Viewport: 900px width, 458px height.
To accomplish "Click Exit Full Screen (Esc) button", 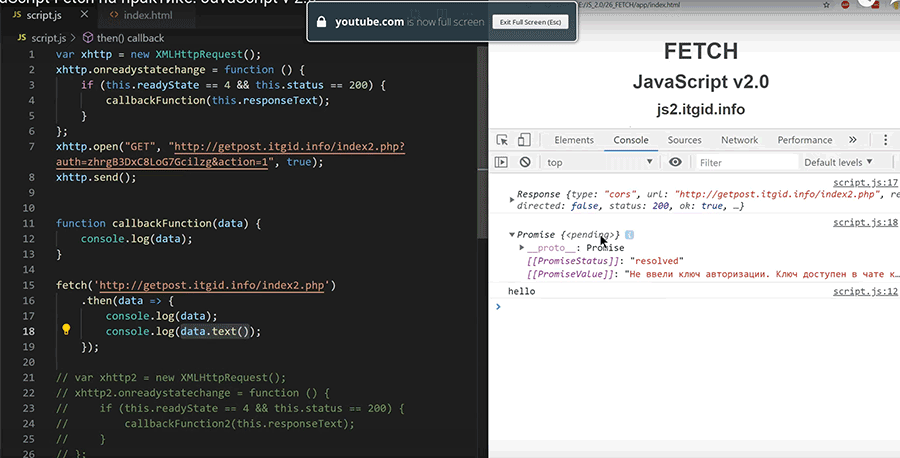I will coord(530,22).
